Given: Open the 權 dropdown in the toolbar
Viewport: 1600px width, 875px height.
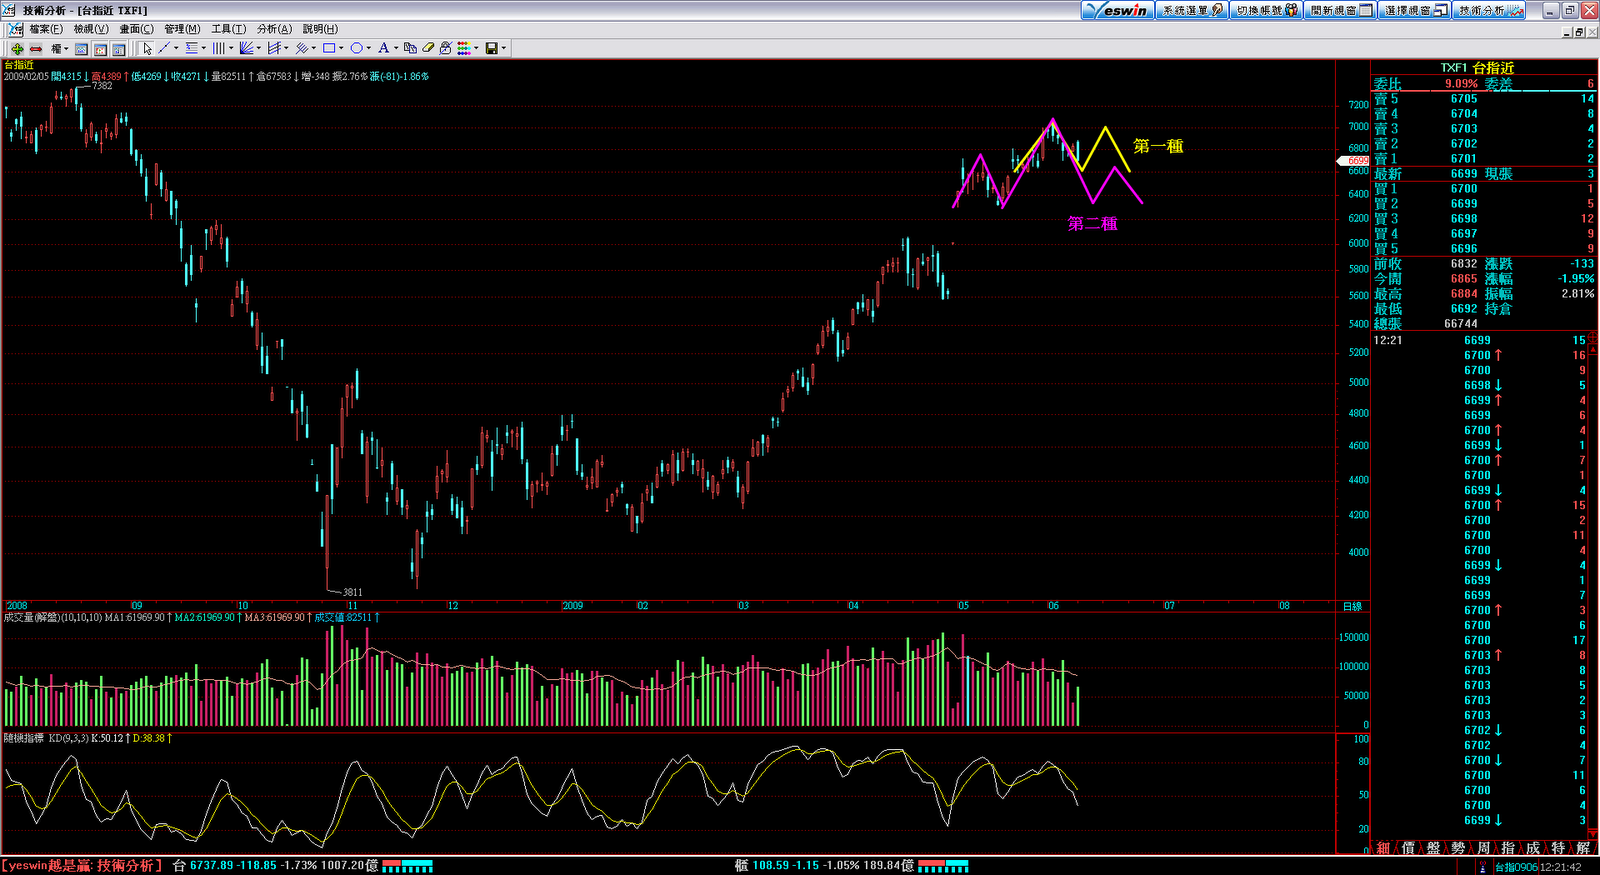Looking at the screenshot, I should [x=60, y=48].
